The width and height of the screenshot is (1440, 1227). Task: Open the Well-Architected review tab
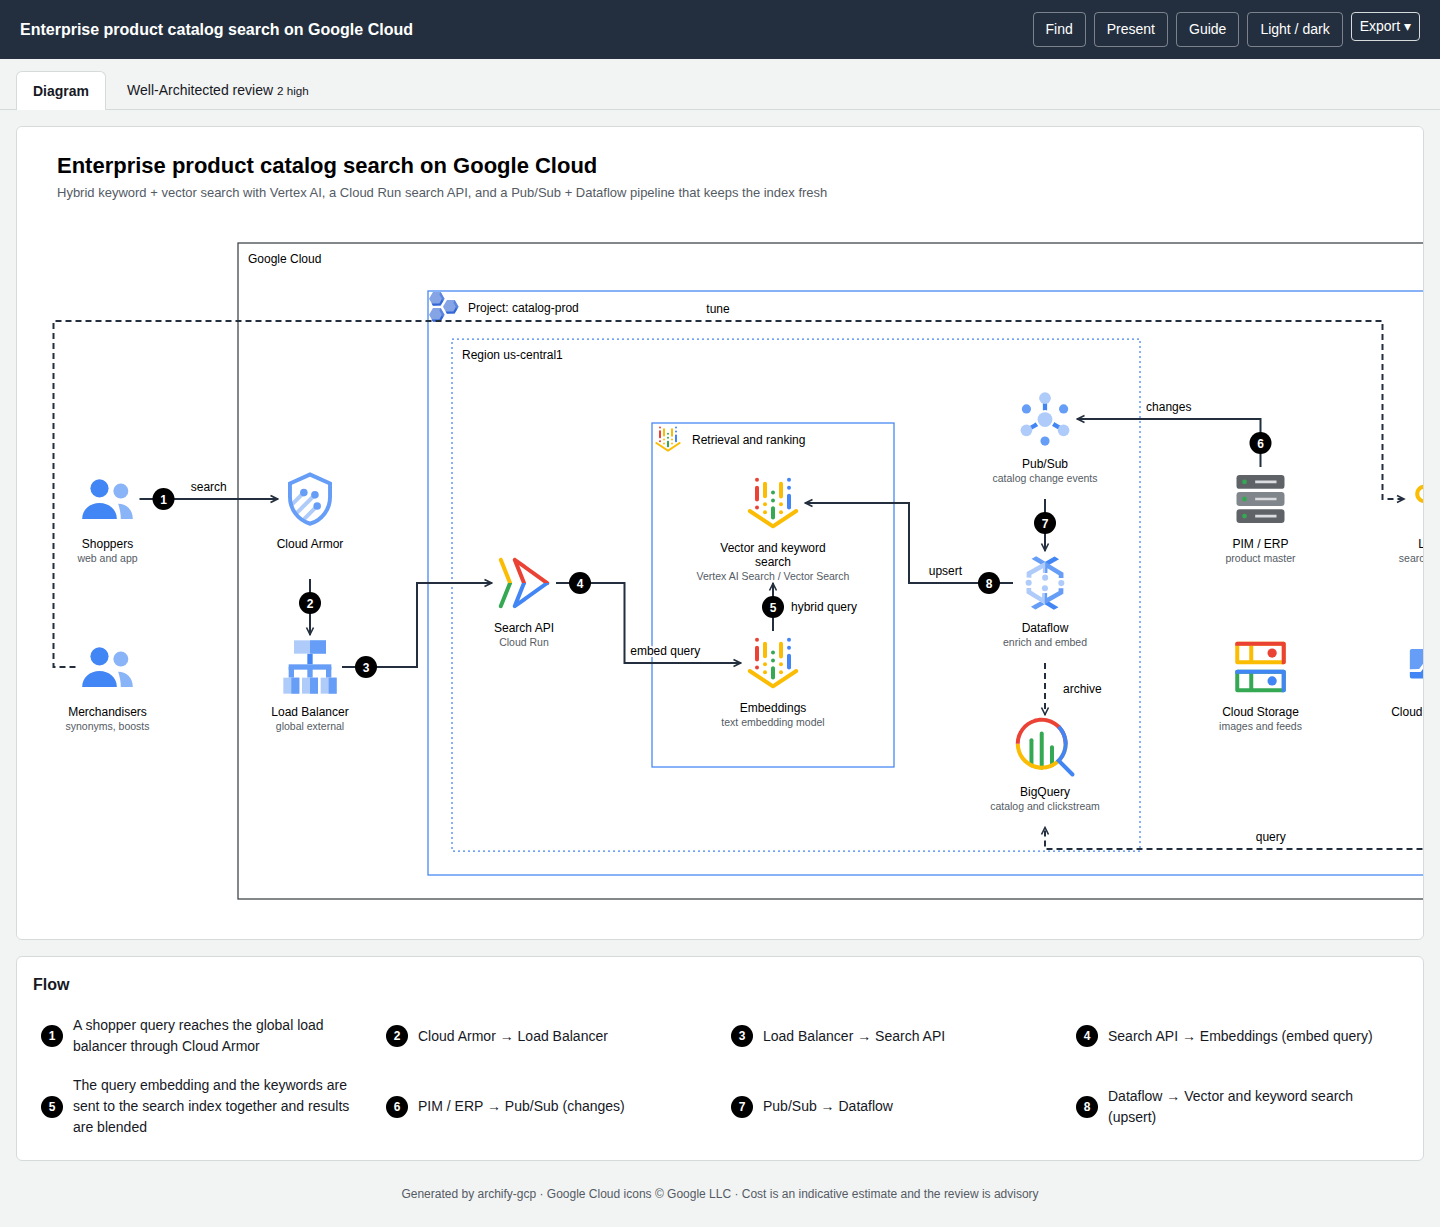pos(218,90)
